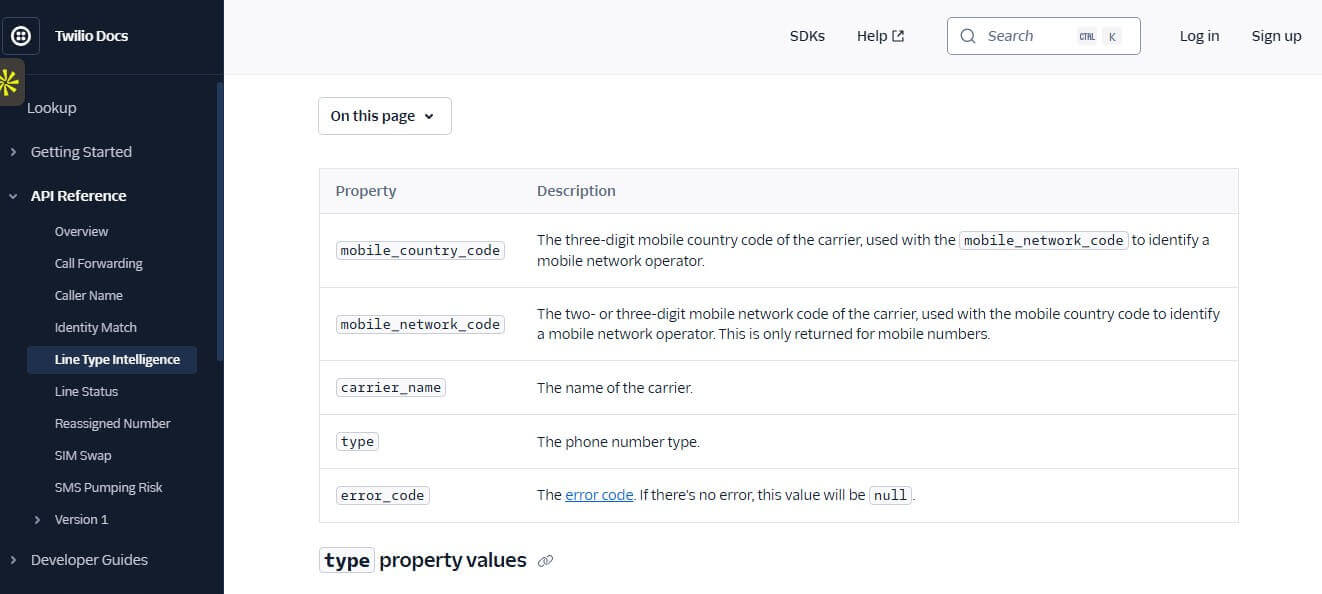Click the magnifier icon in the search box
Screen dimensions: 1322x594
[967, 36]
